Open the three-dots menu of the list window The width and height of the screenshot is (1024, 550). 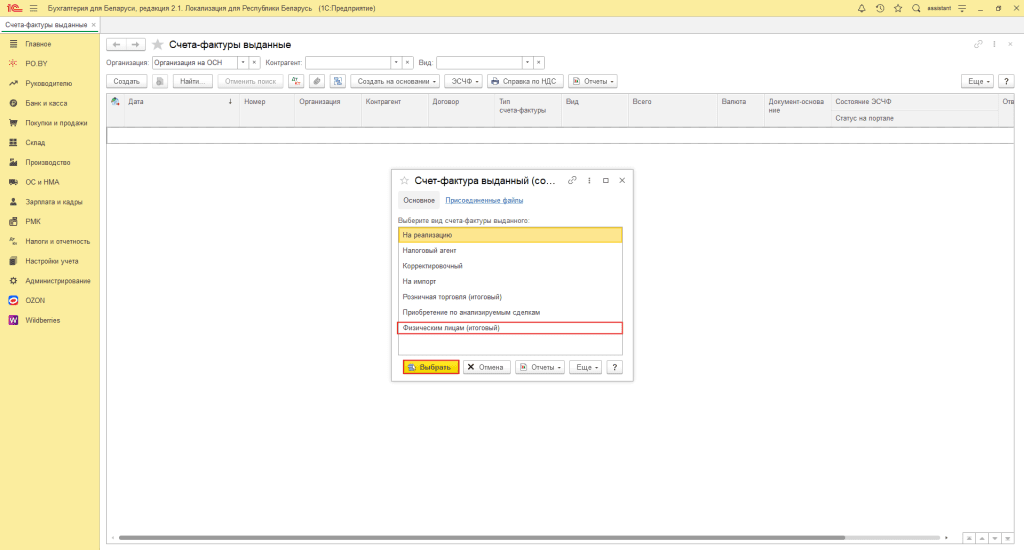coord(995,44)
